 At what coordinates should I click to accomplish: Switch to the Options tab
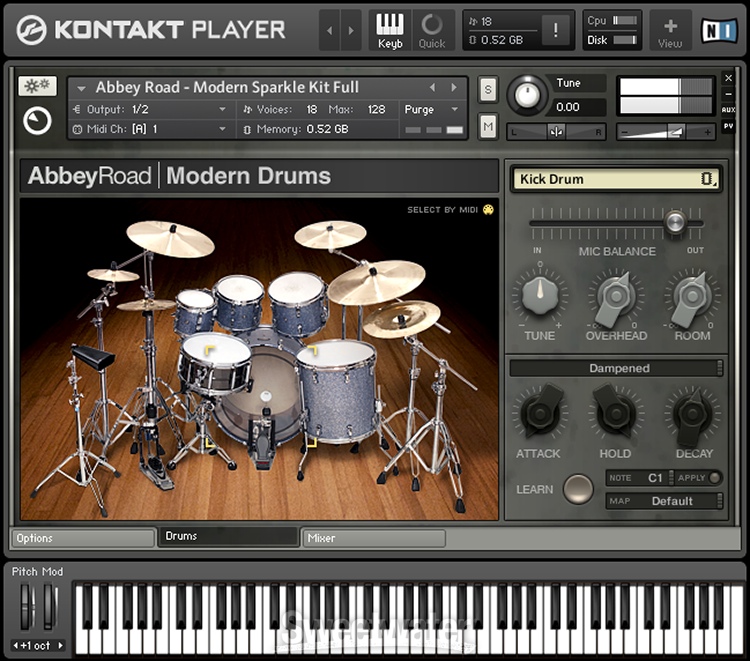click(x=84, y=538)
